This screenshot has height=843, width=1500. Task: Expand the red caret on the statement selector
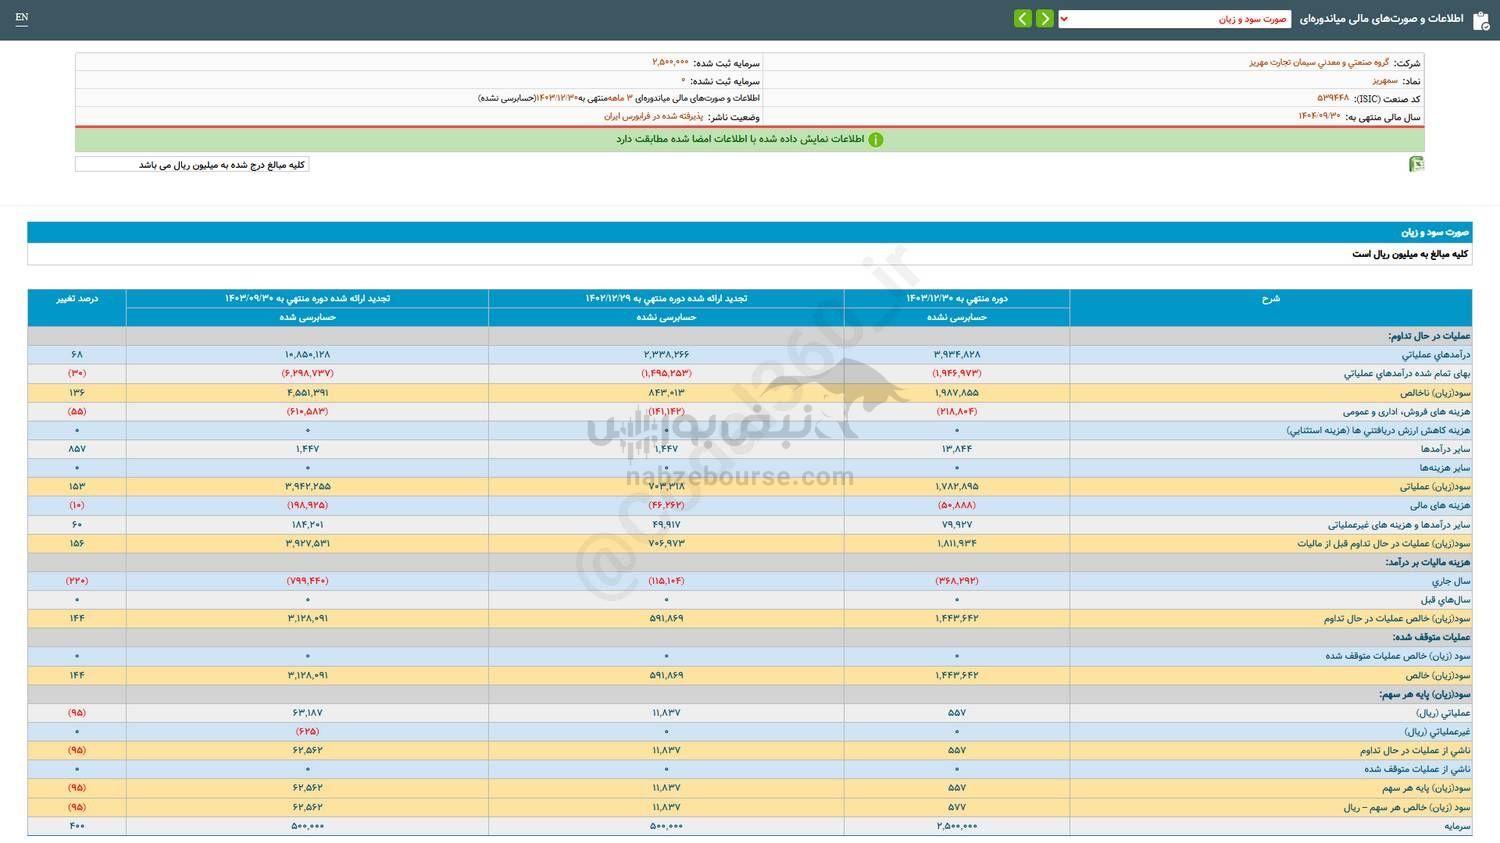[1064, 18]
